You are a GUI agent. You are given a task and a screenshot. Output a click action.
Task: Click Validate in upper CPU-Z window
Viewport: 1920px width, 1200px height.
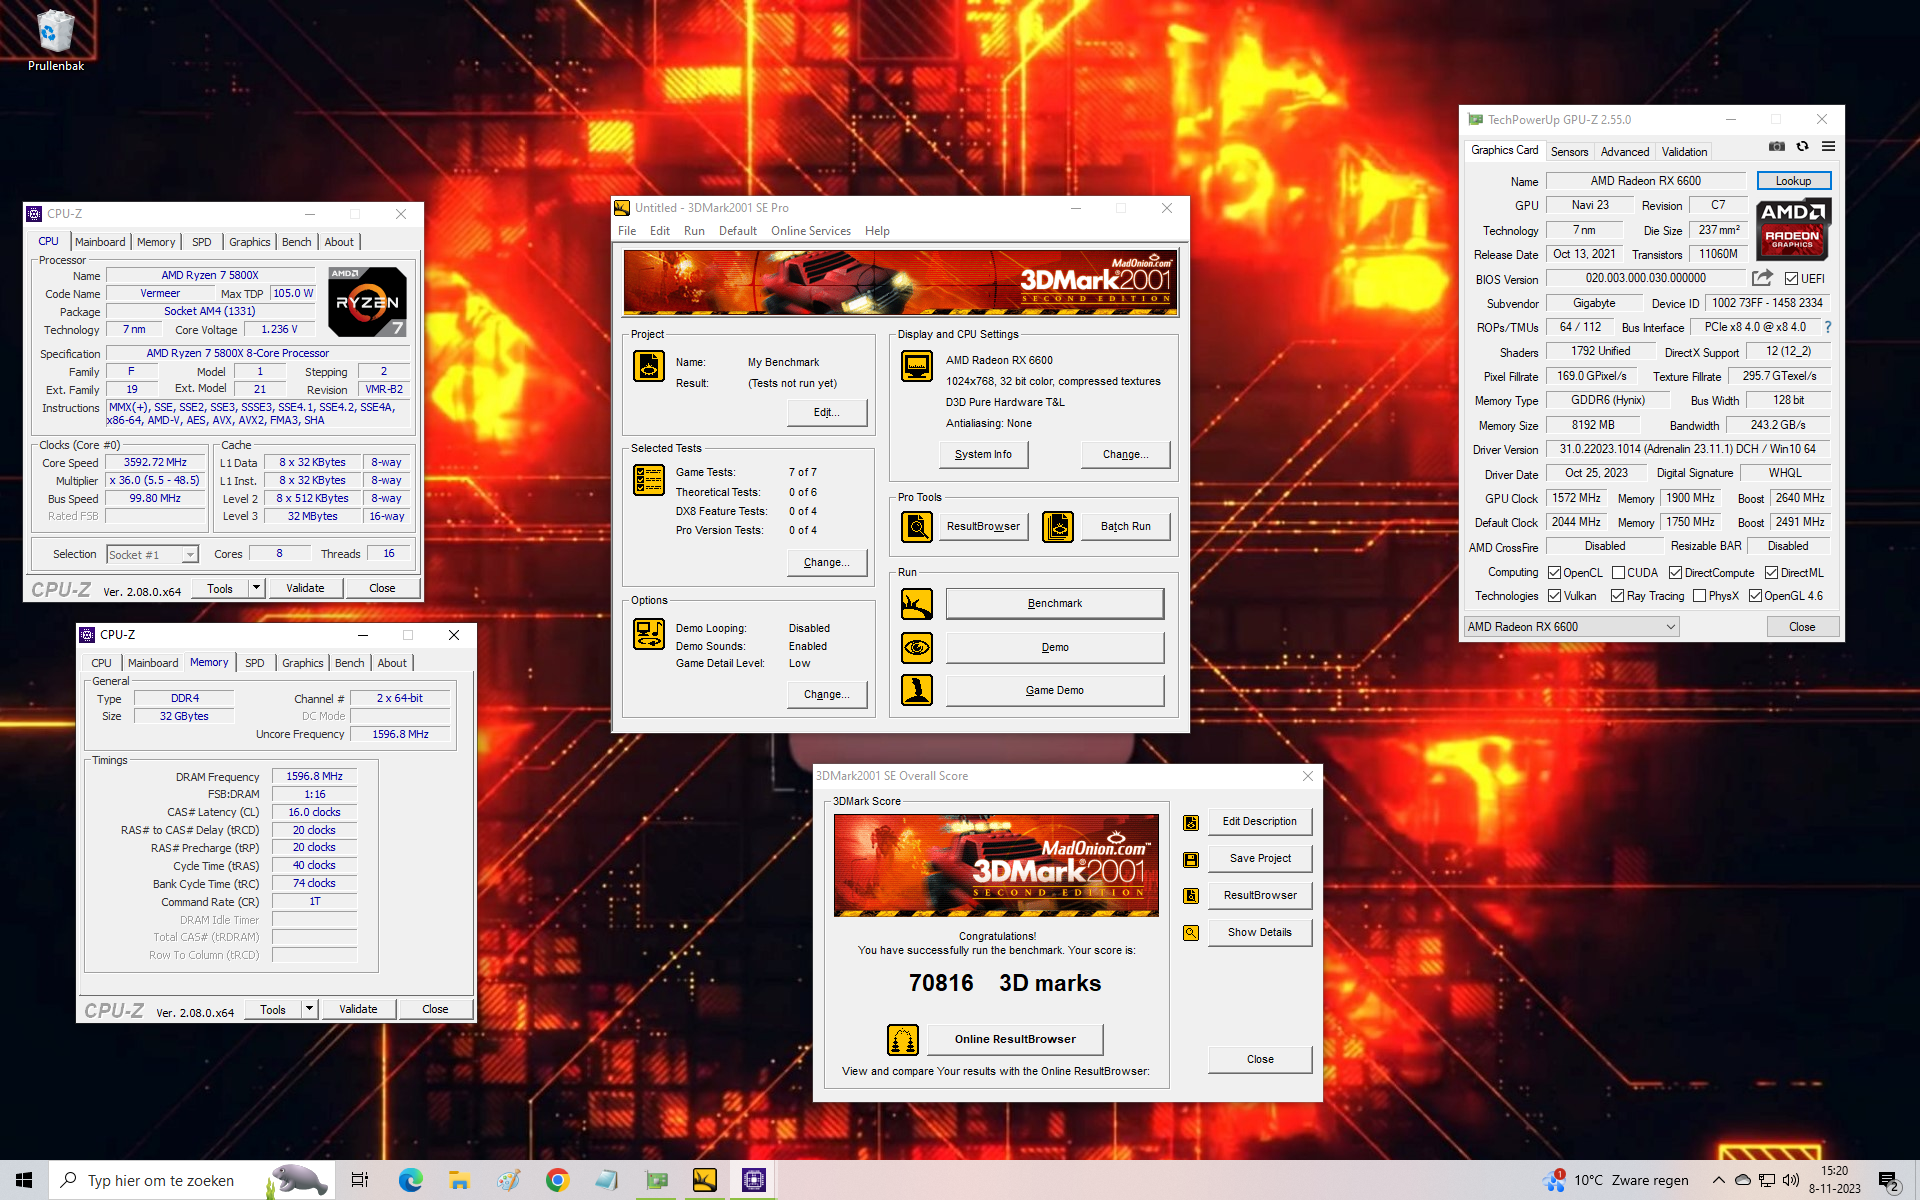[x=305, y=588]
